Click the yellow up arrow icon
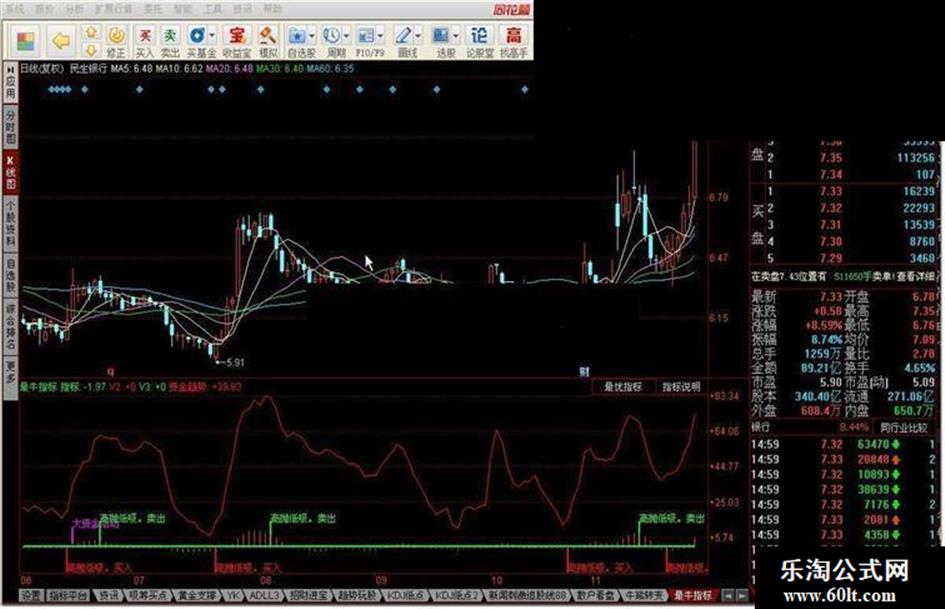945x609 pixels. [90, 32]
